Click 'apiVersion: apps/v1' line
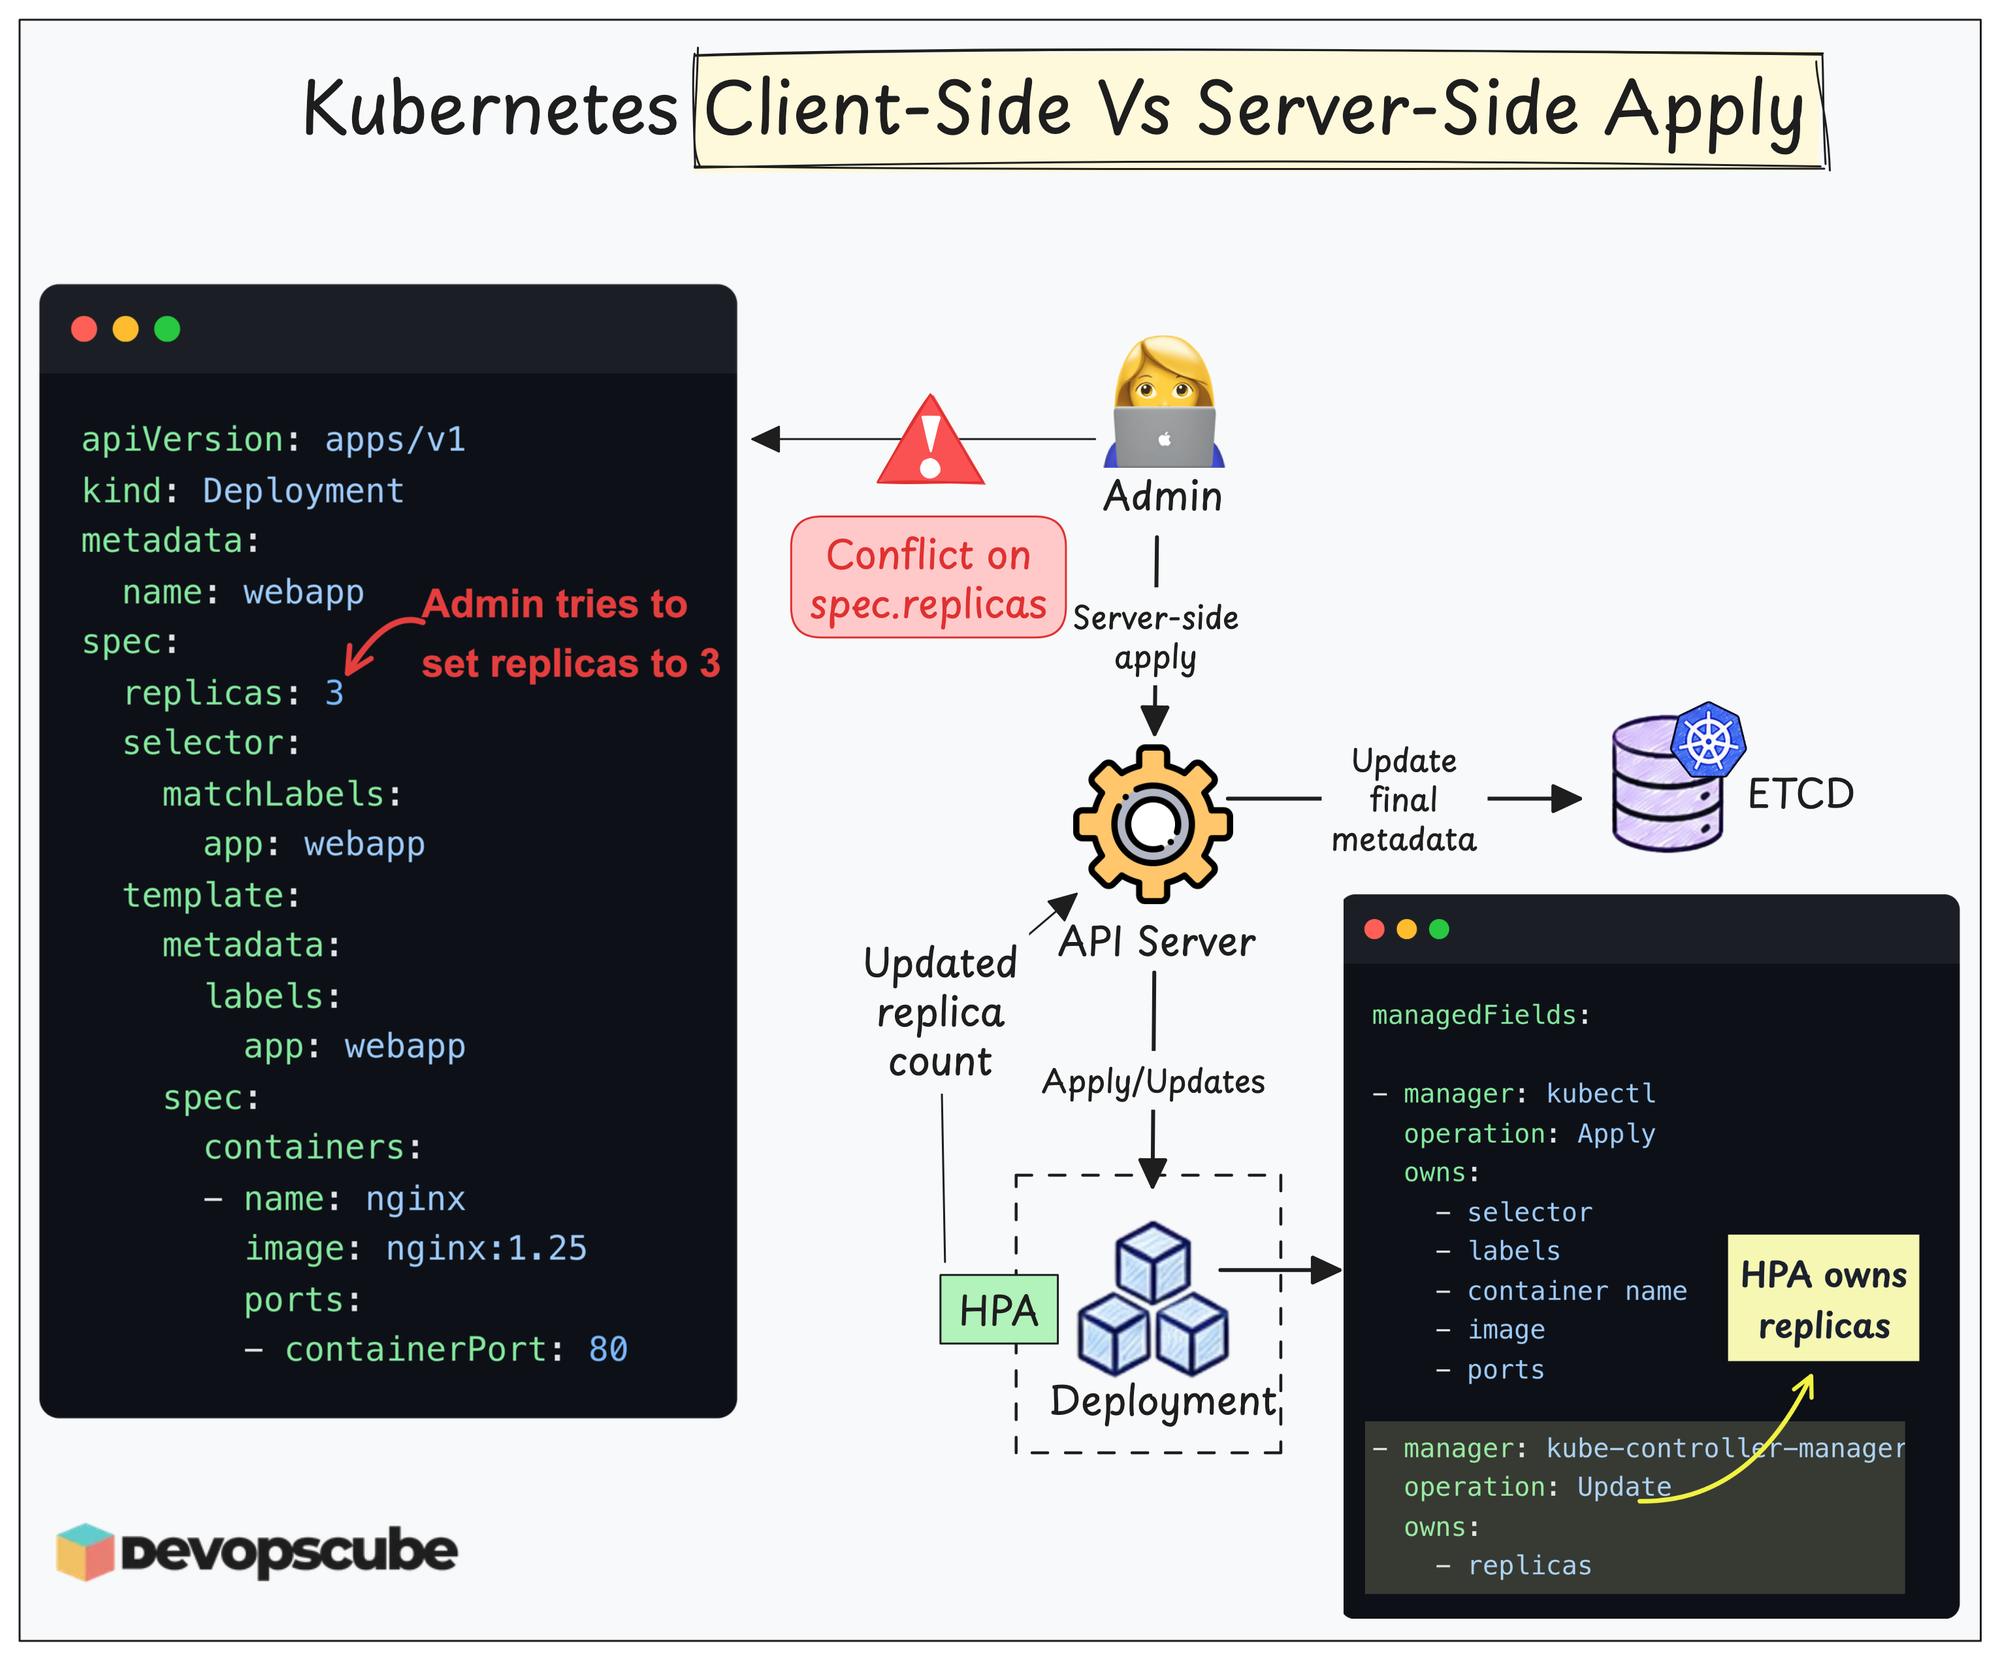Viewport: 2000px width, 1660px height. (273, 440)
